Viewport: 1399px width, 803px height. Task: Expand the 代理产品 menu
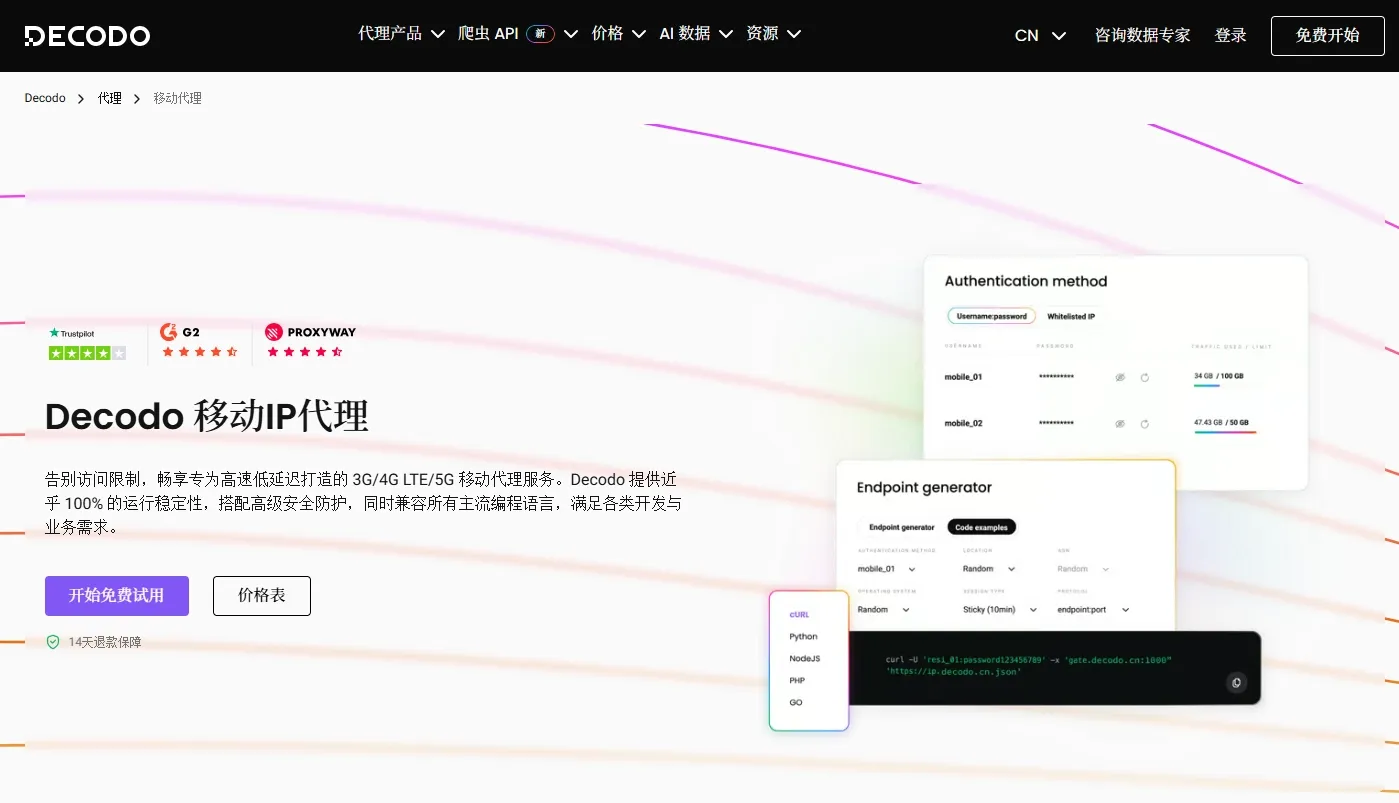coord(401,34)
